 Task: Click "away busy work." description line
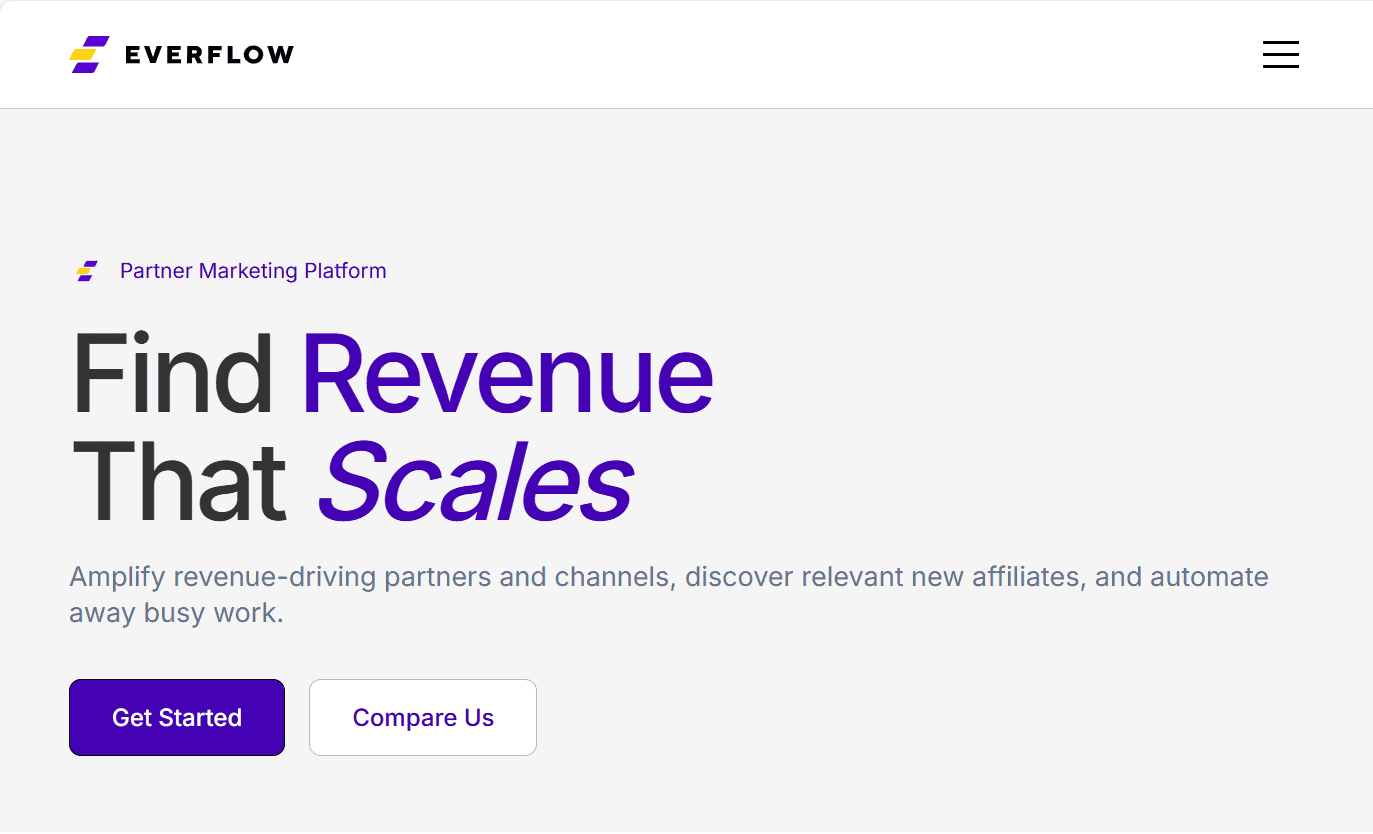(x=176, y=613)
